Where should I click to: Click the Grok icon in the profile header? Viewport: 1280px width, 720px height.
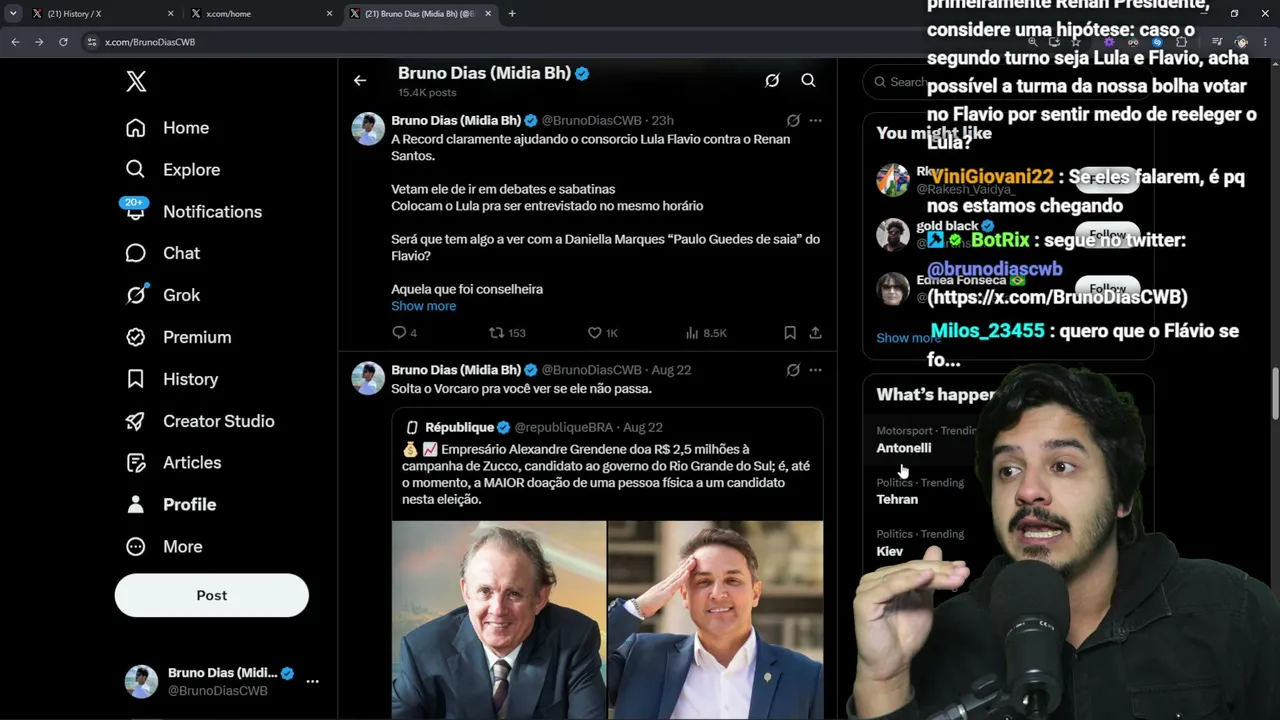click(x=772, y=81)
